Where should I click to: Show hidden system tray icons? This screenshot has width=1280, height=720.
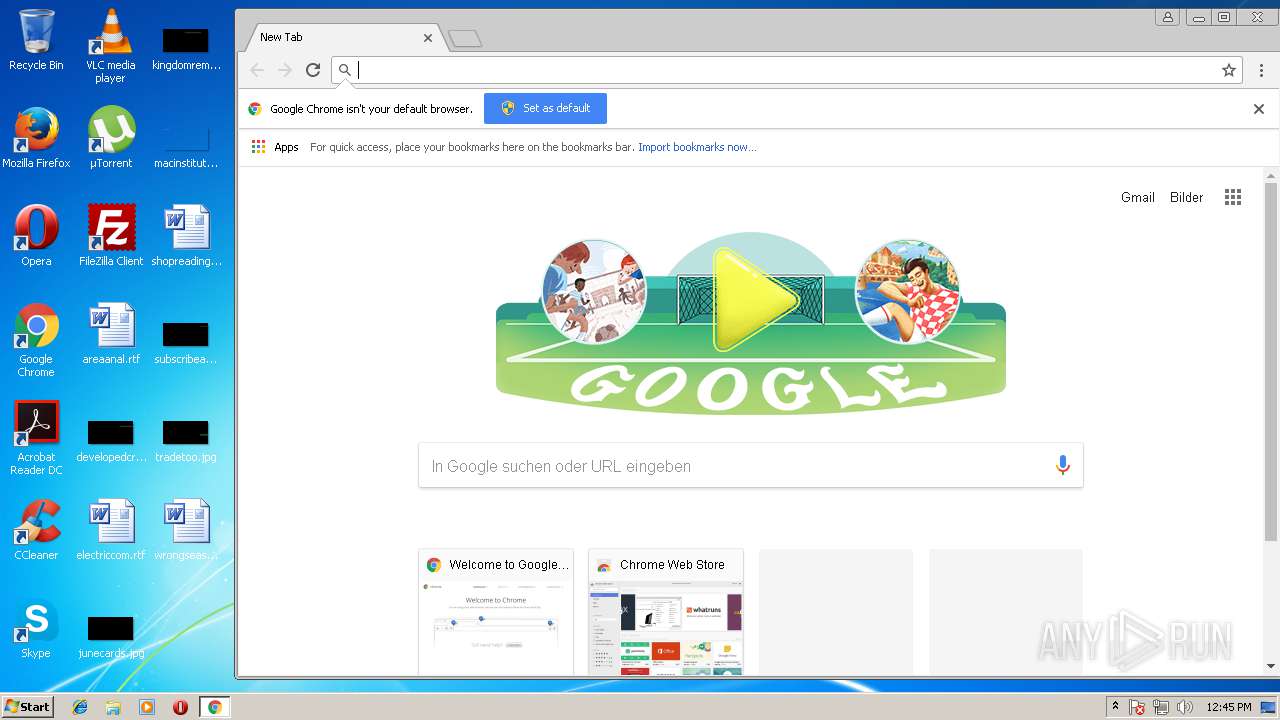pos(1116,707)
